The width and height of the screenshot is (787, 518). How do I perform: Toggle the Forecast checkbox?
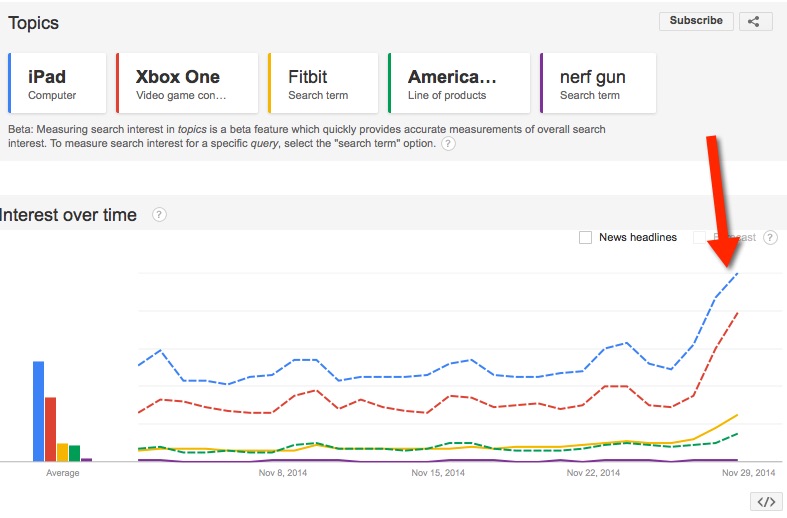[700, 238]
